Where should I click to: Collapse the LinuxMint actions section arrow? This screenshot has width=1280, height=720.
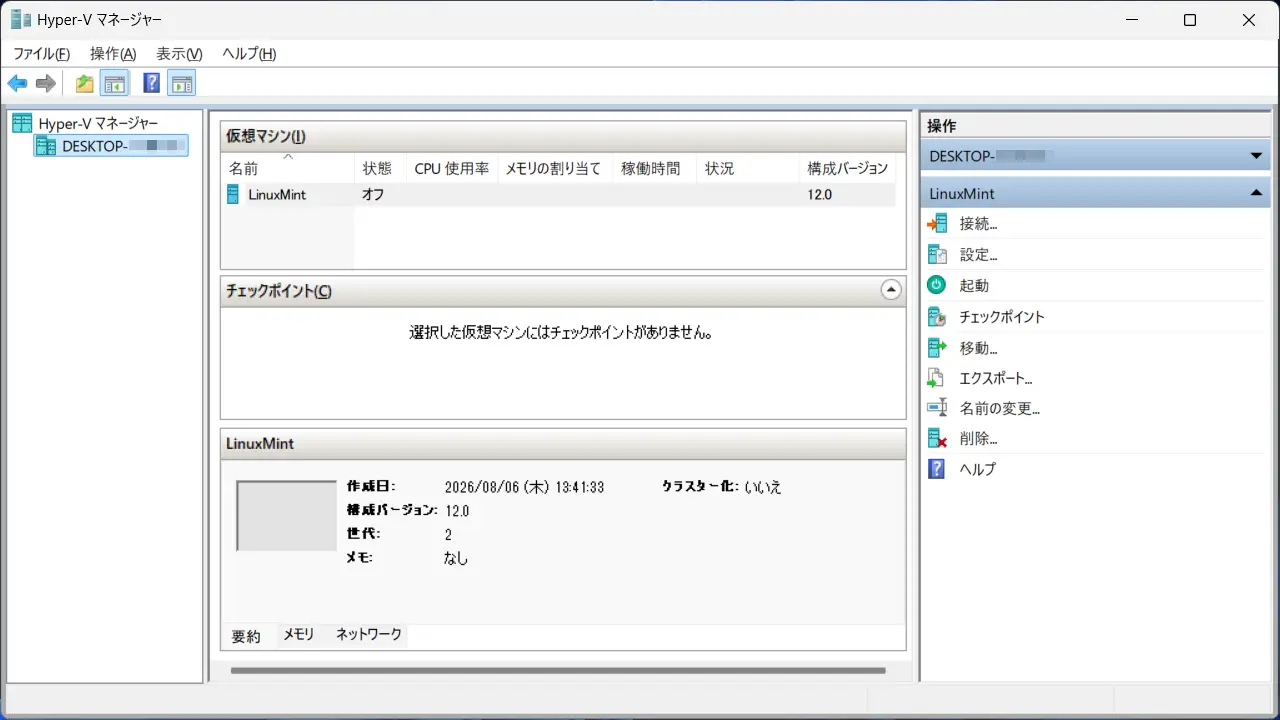click(1256, 193)
